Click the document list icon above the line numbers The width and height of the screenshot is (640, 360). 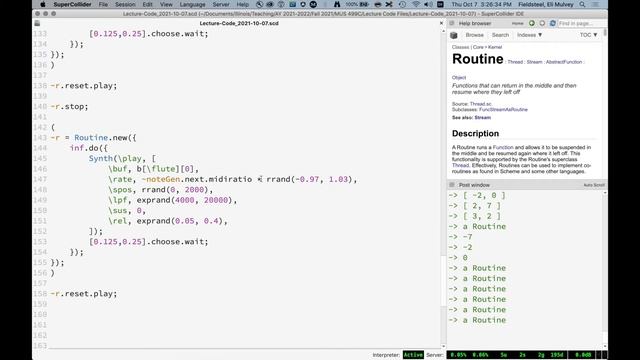[x=37, y=23]
